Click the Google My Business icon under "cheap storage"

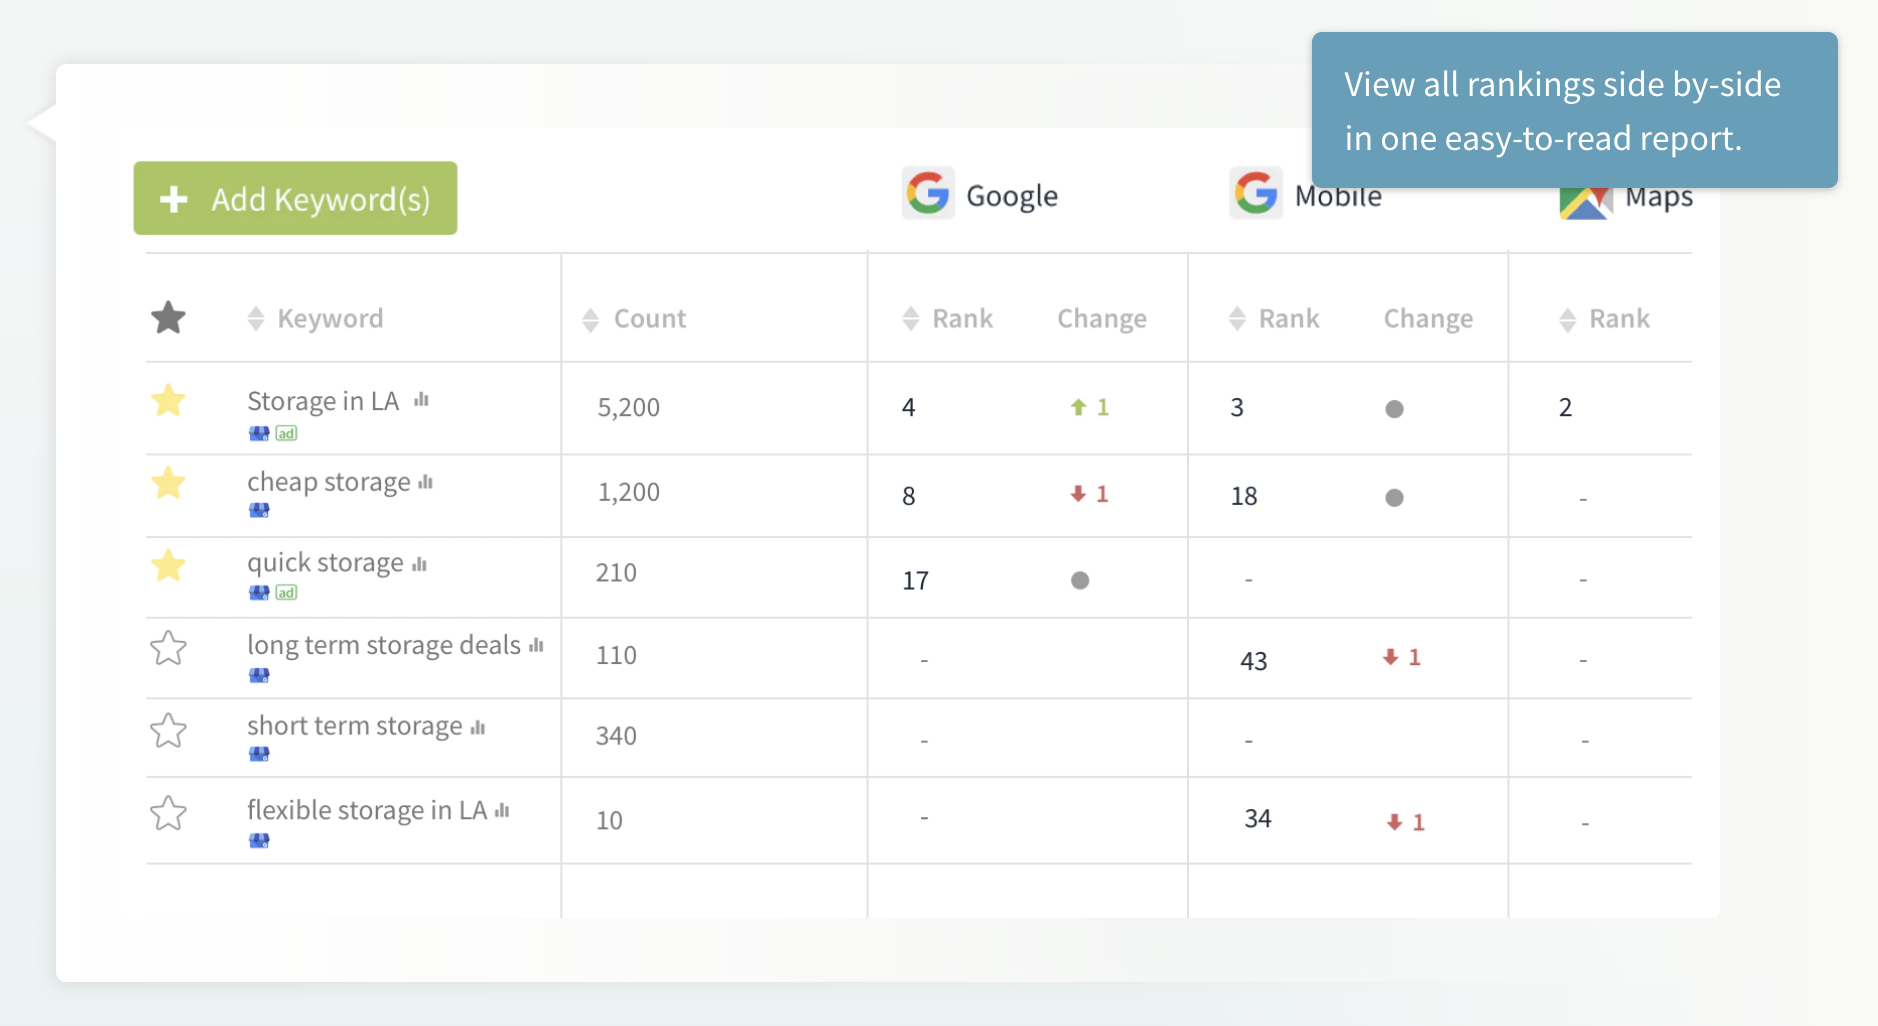[259, 510]
